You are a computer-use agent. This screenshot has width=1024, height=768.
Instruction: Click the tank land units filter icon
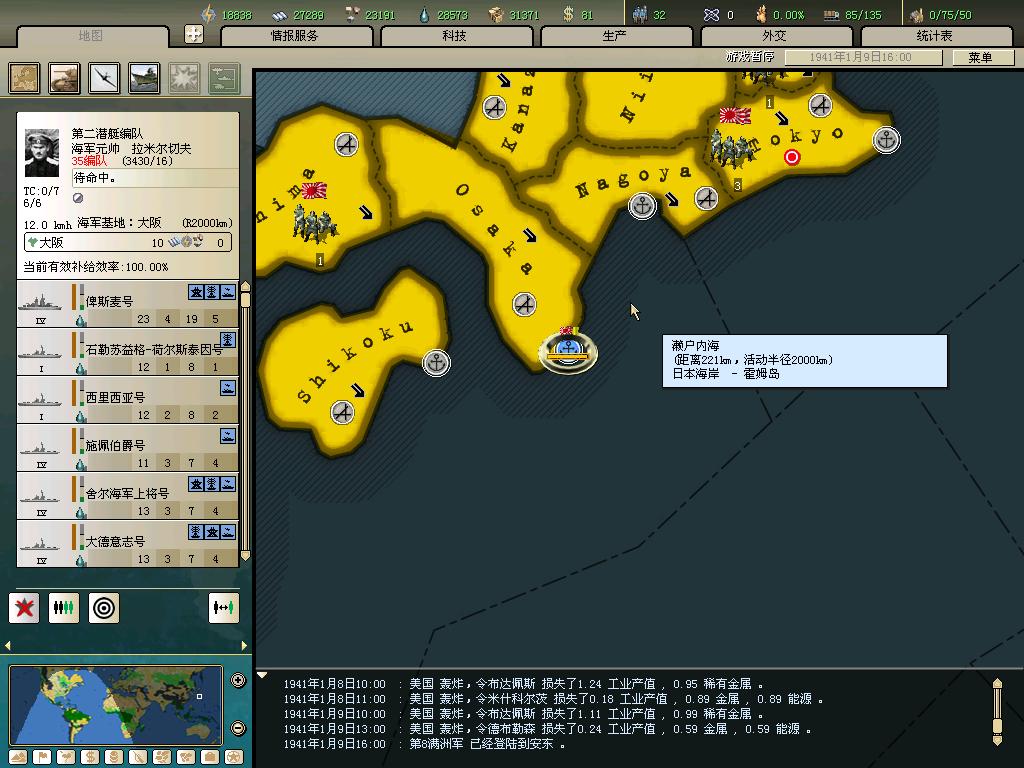click(65, 78)
